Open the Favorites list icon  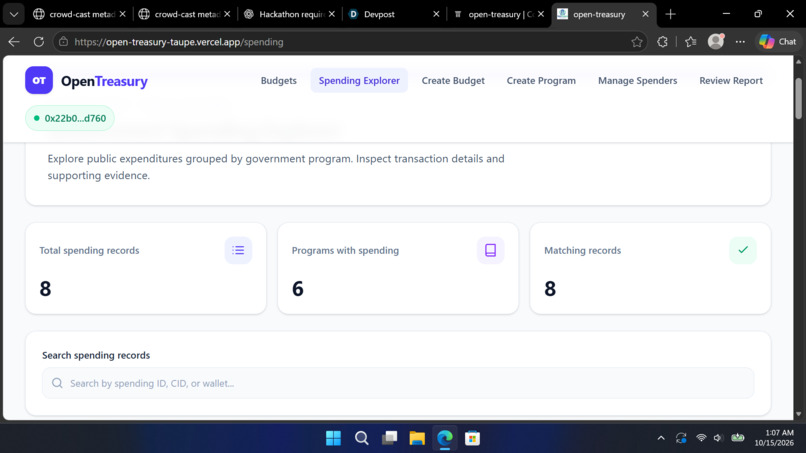coord(690,42)
